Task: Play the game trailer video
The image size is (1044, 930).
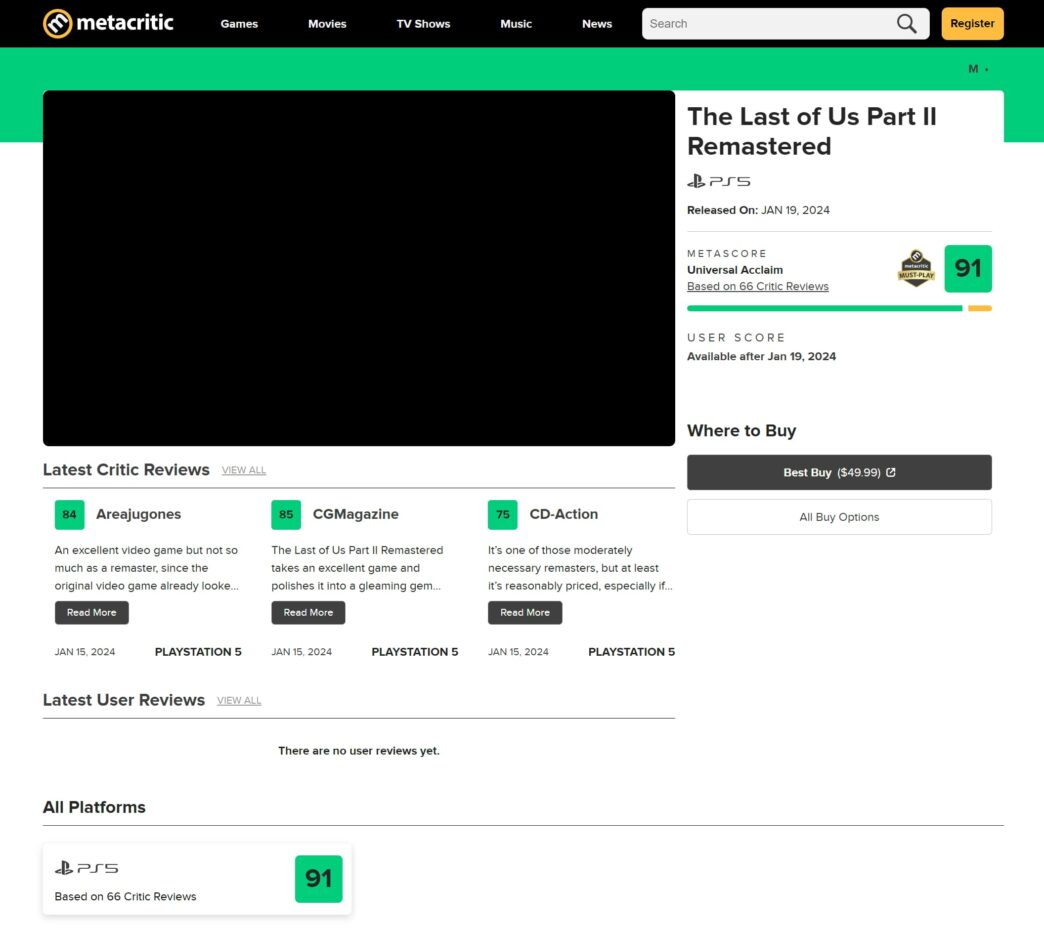Action: click(x=359, y=268)
